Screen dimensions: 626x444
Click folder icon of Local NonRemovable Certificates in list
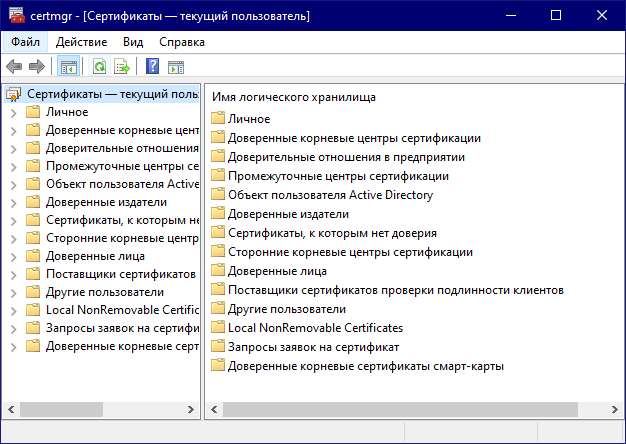pyautogui.click(x=218, y=327)
